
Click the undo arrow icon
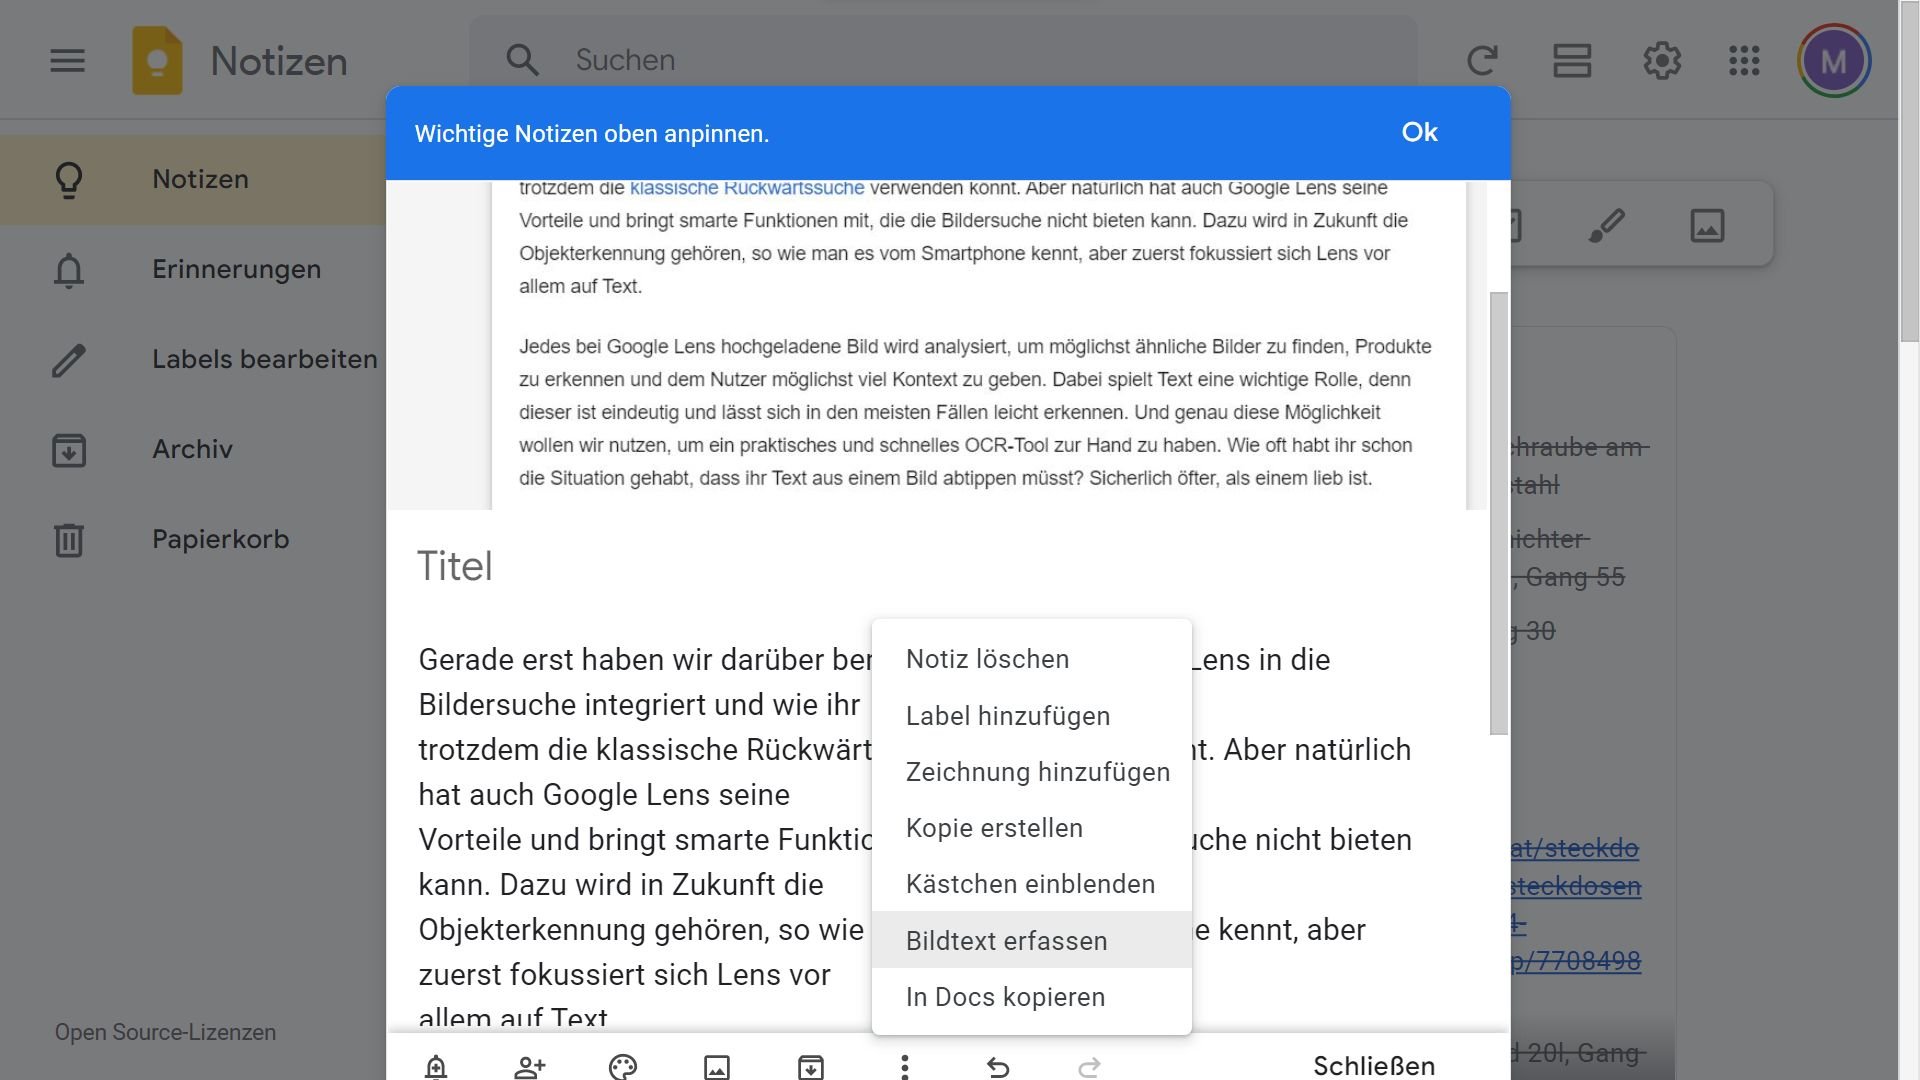click(997, 1066)
